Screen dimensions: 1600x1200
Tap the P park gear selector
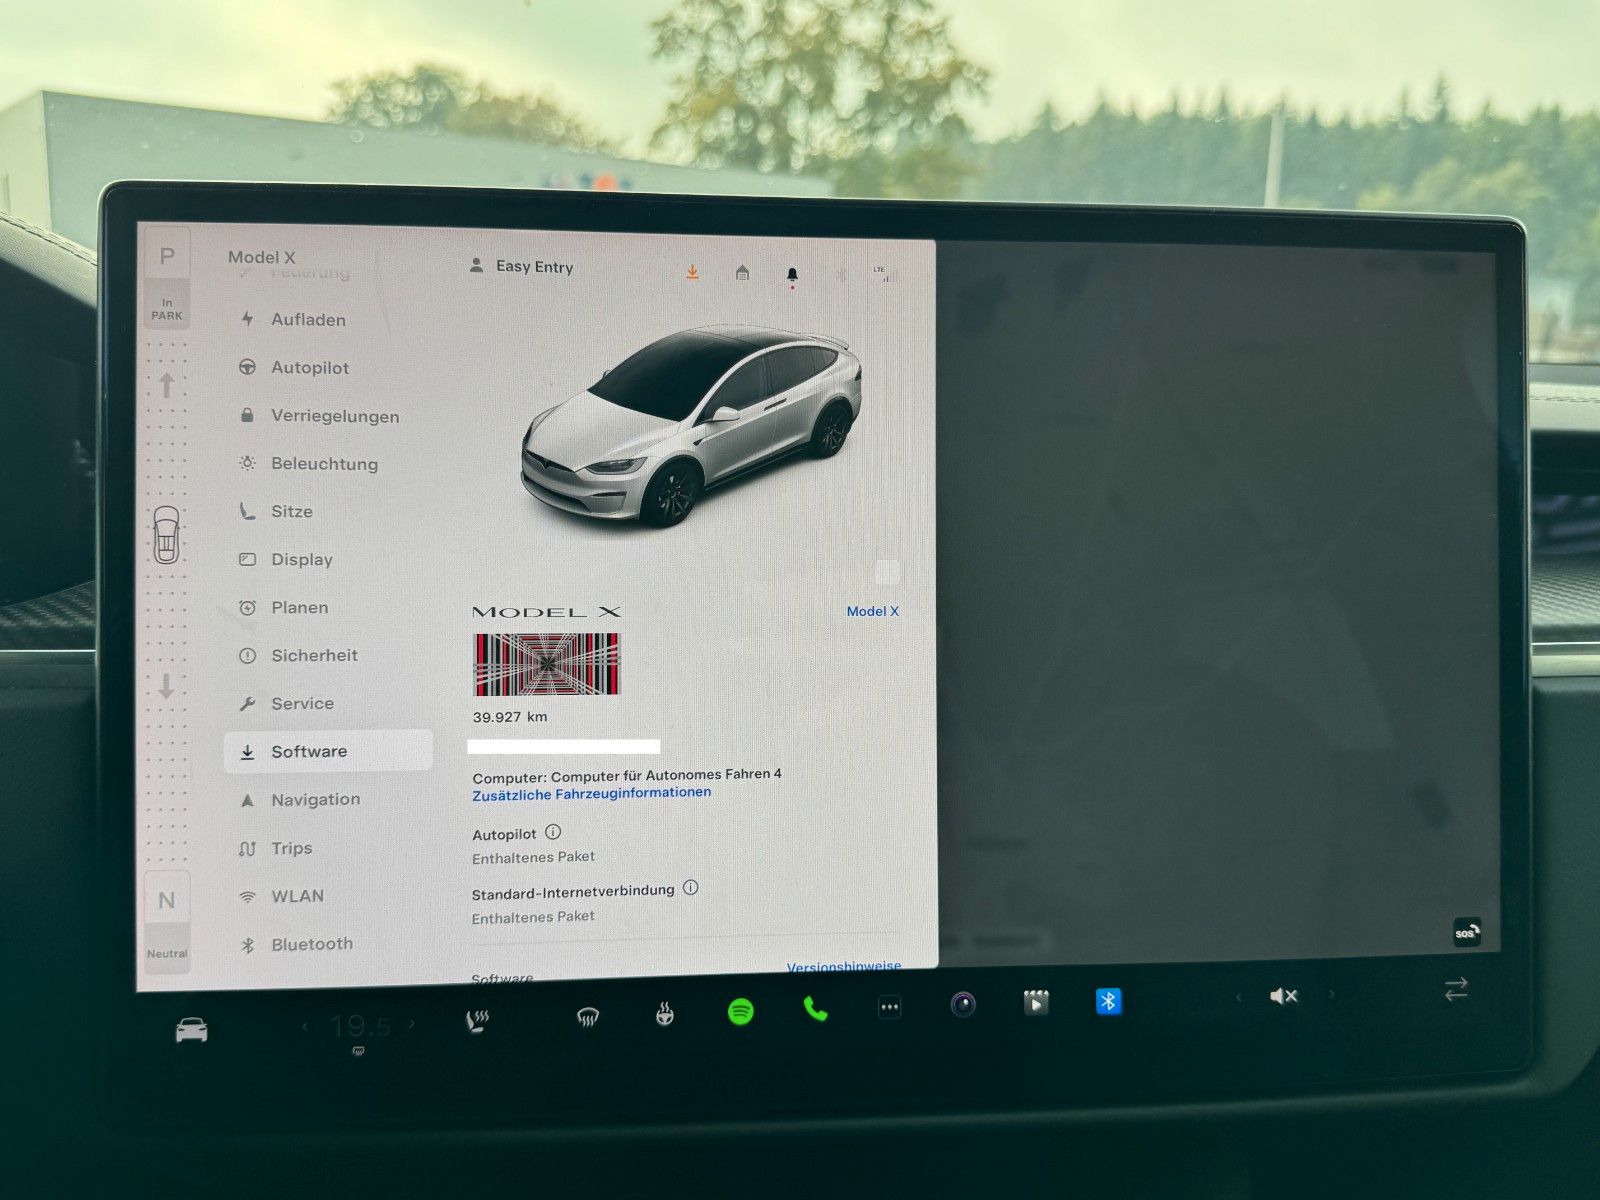pos(167,257)
